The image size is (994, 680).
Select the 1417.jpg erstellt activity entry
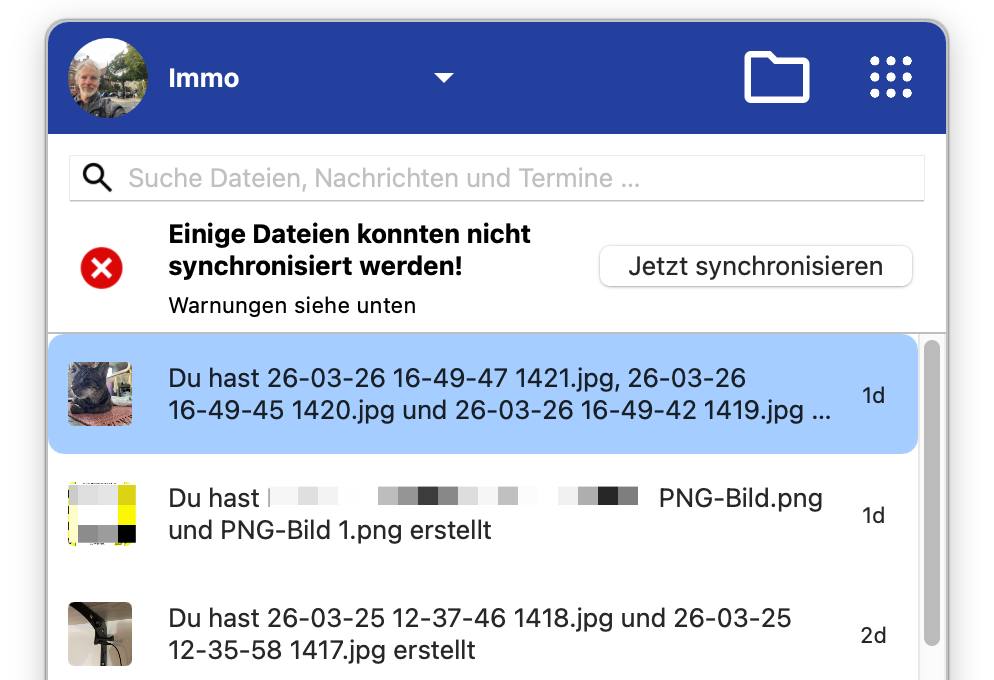(x=480, y=634)
